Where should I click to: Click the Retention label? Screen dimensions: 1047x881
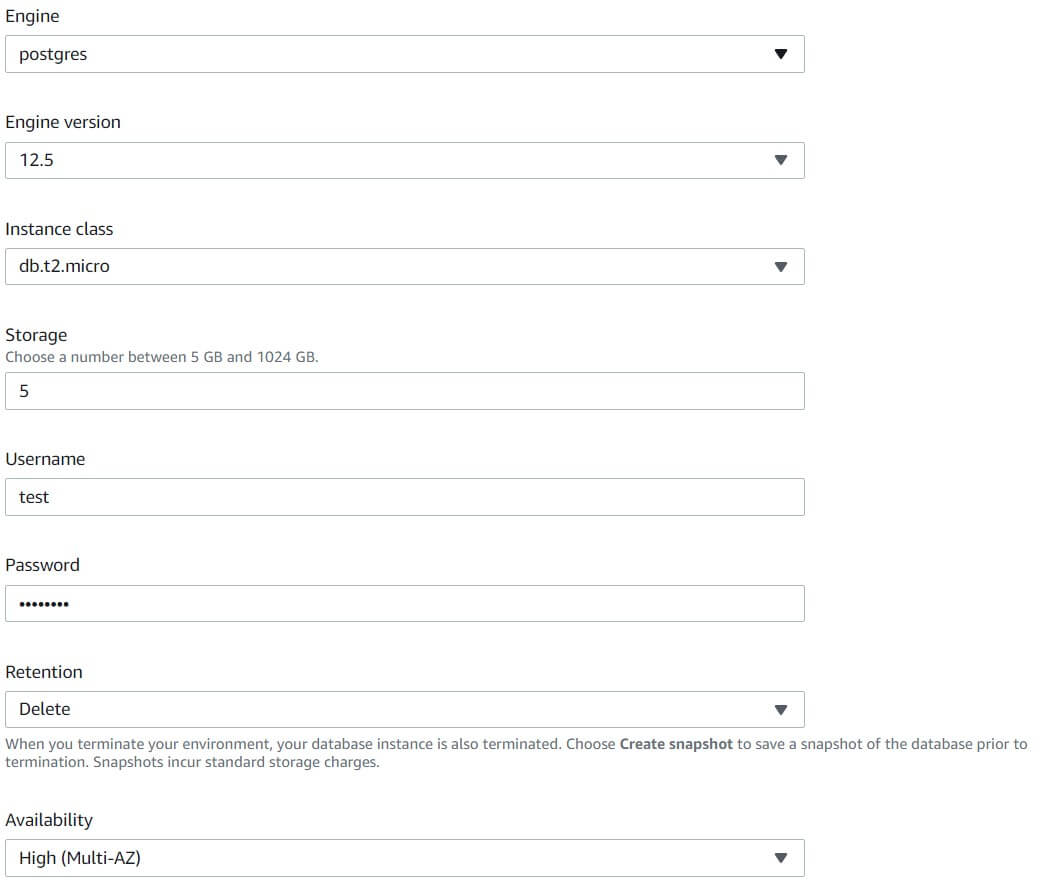point(43,672)
